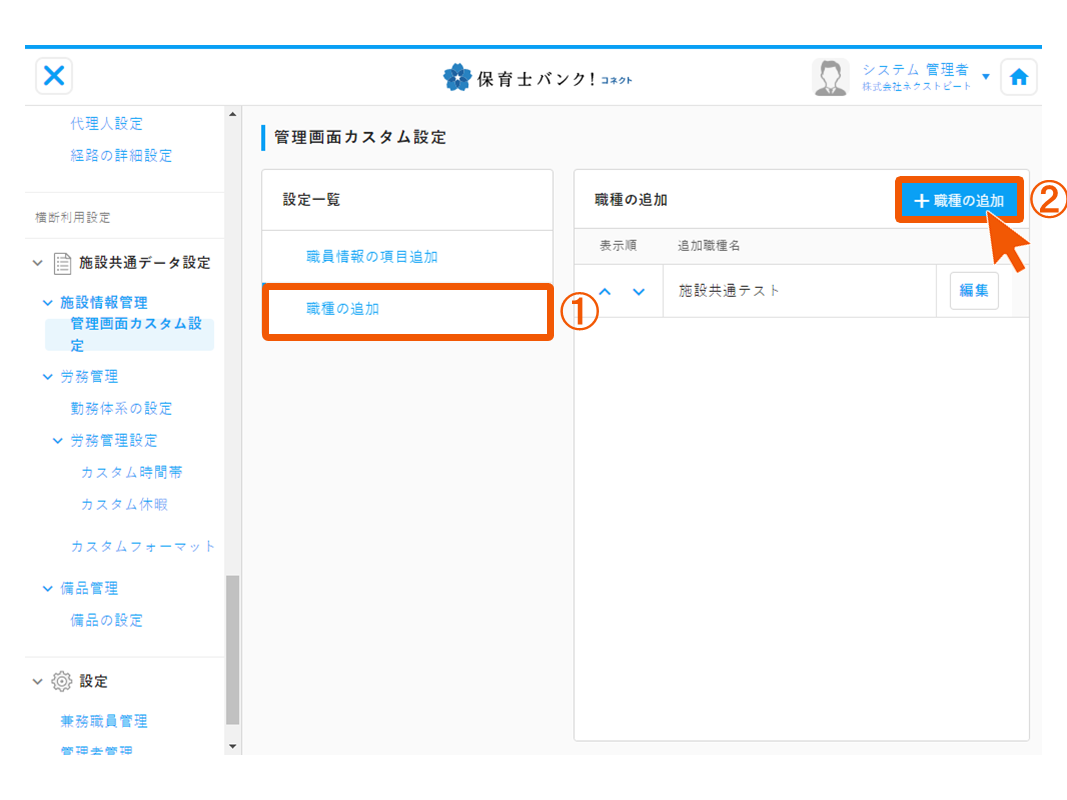Screen dimensions: 1067x800
Task: Collapse the 労務管理 tree section
Action: pyautogui.click(x=48, y=377)
